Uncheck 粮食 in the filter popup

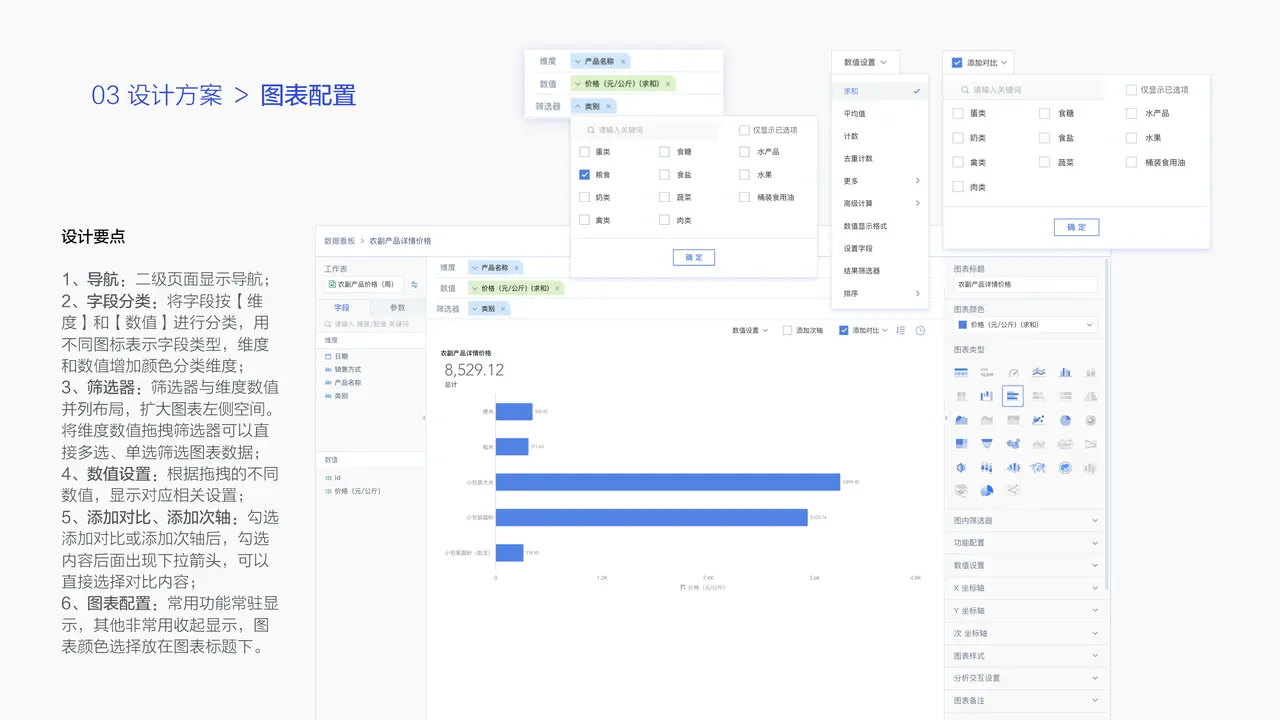585,174
